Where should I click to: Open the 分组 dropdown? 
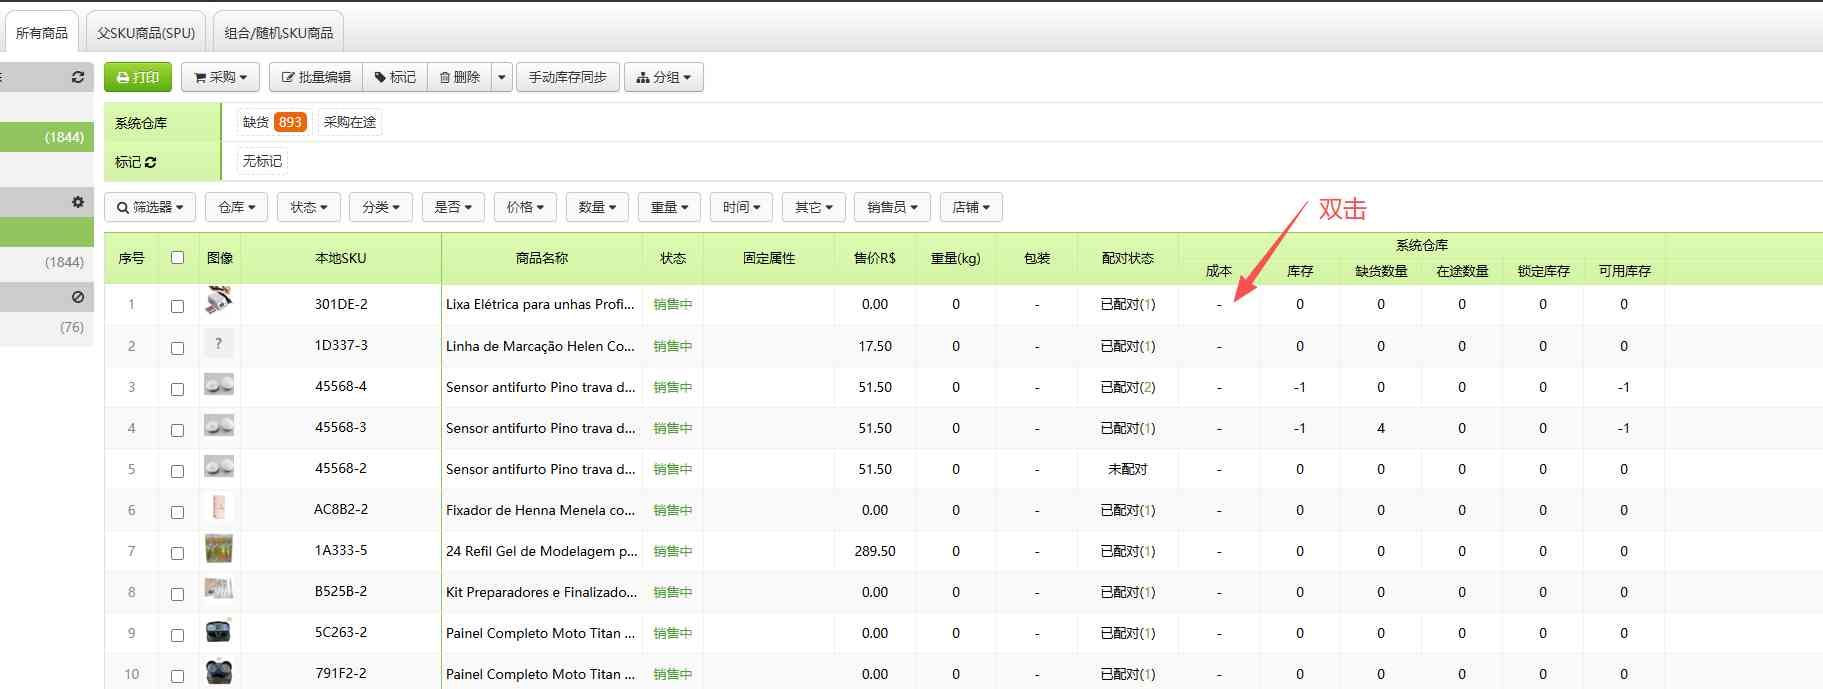664,77
